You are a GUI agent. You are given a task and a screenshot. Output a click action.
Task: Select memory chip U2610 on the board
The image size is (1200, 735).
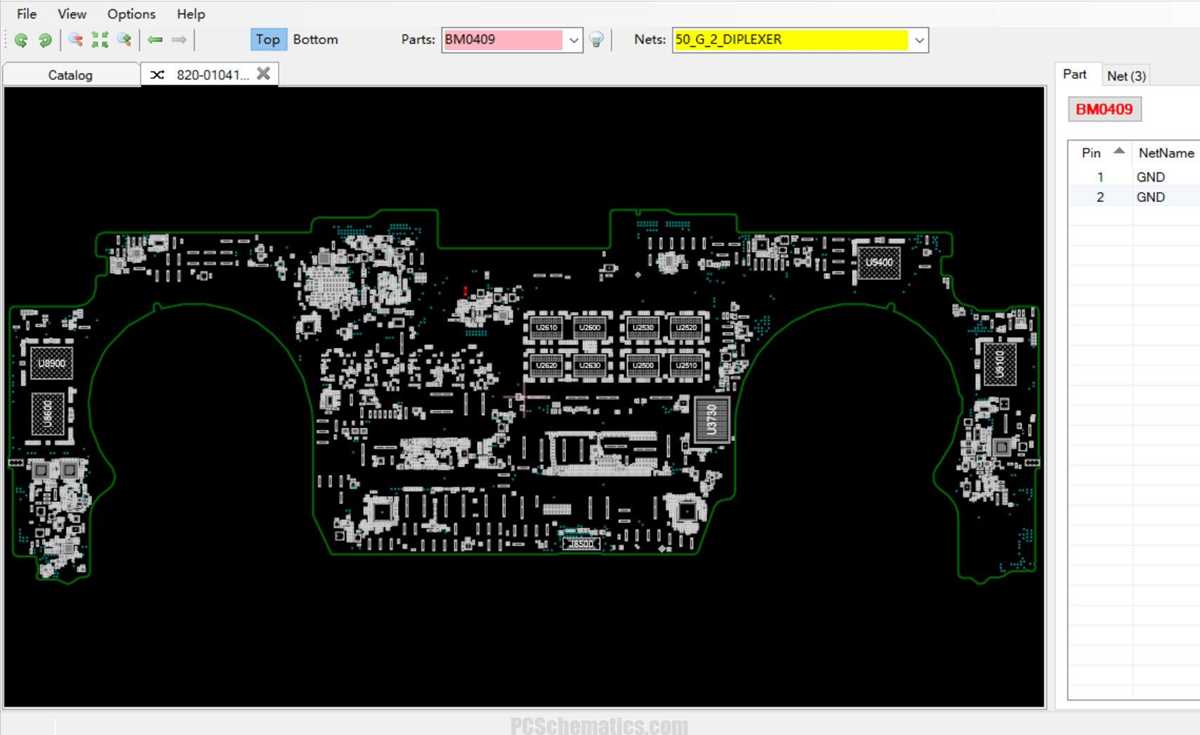click(546, 328)
